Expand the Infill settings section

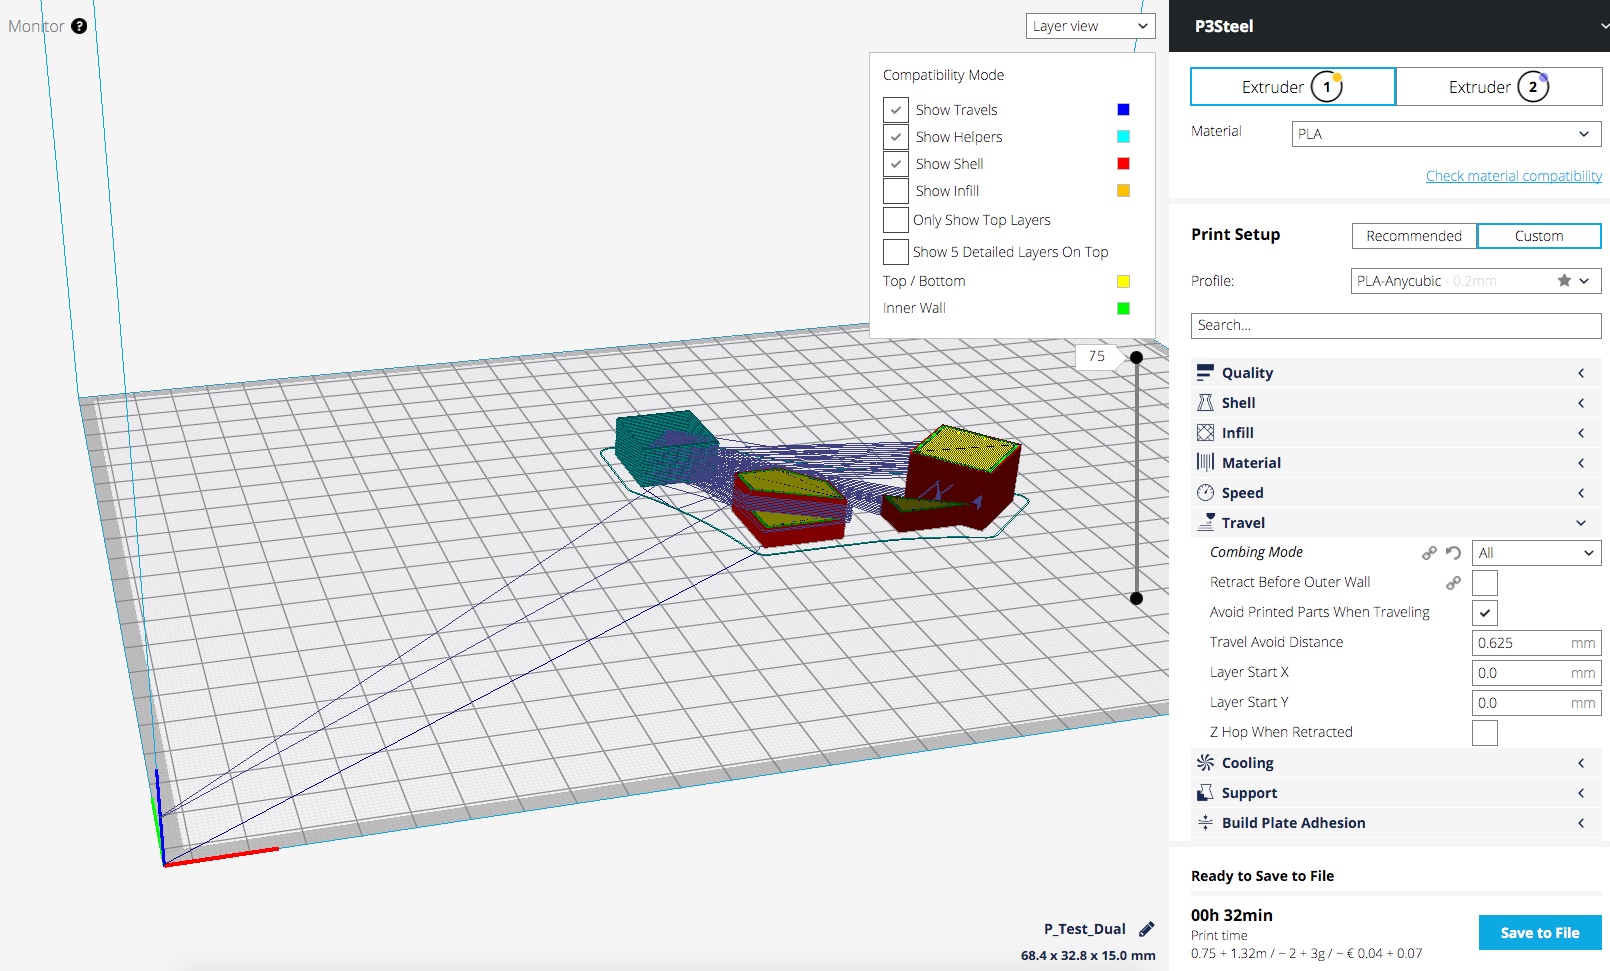coord(1396,432)
